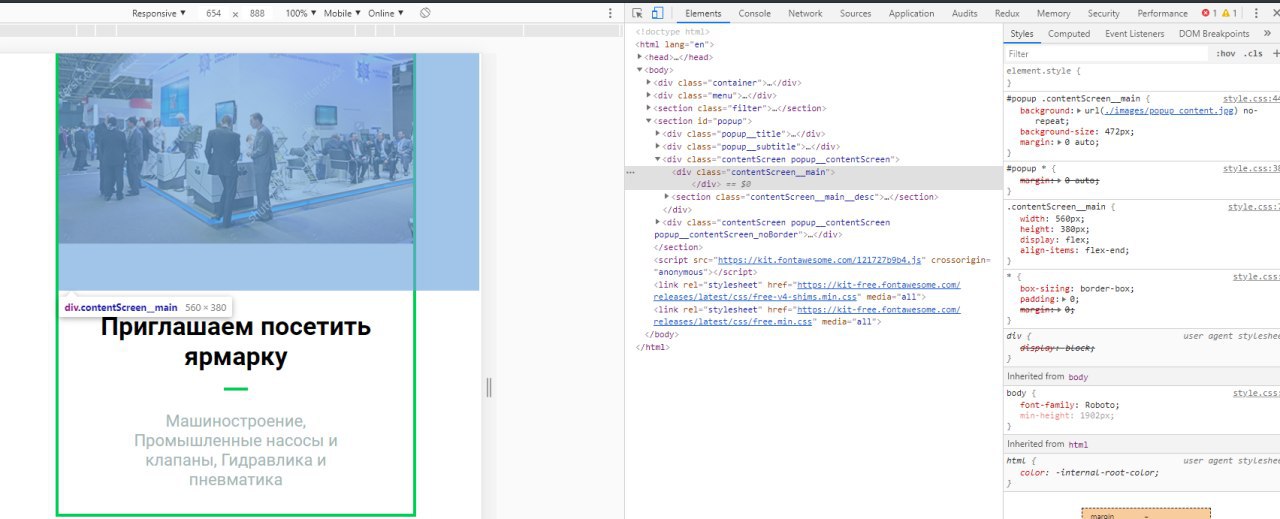The width and height of the screenshot is (1280, 519).
Task: Add new style rule plus icon
Action: coord(1275,54)
